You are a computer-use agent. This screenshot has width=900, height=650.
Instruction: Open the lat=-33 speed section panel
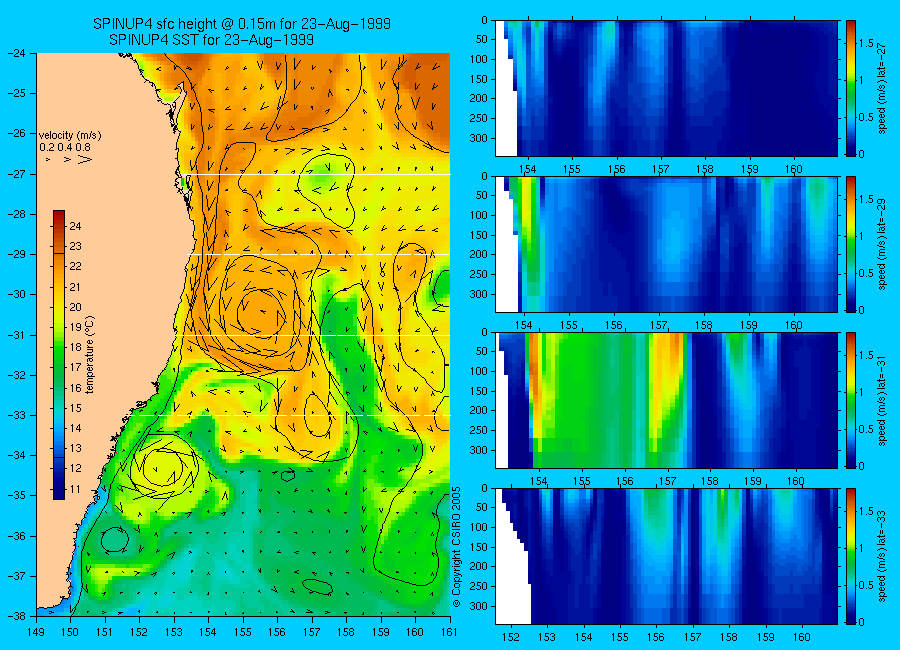click(666, 556)
